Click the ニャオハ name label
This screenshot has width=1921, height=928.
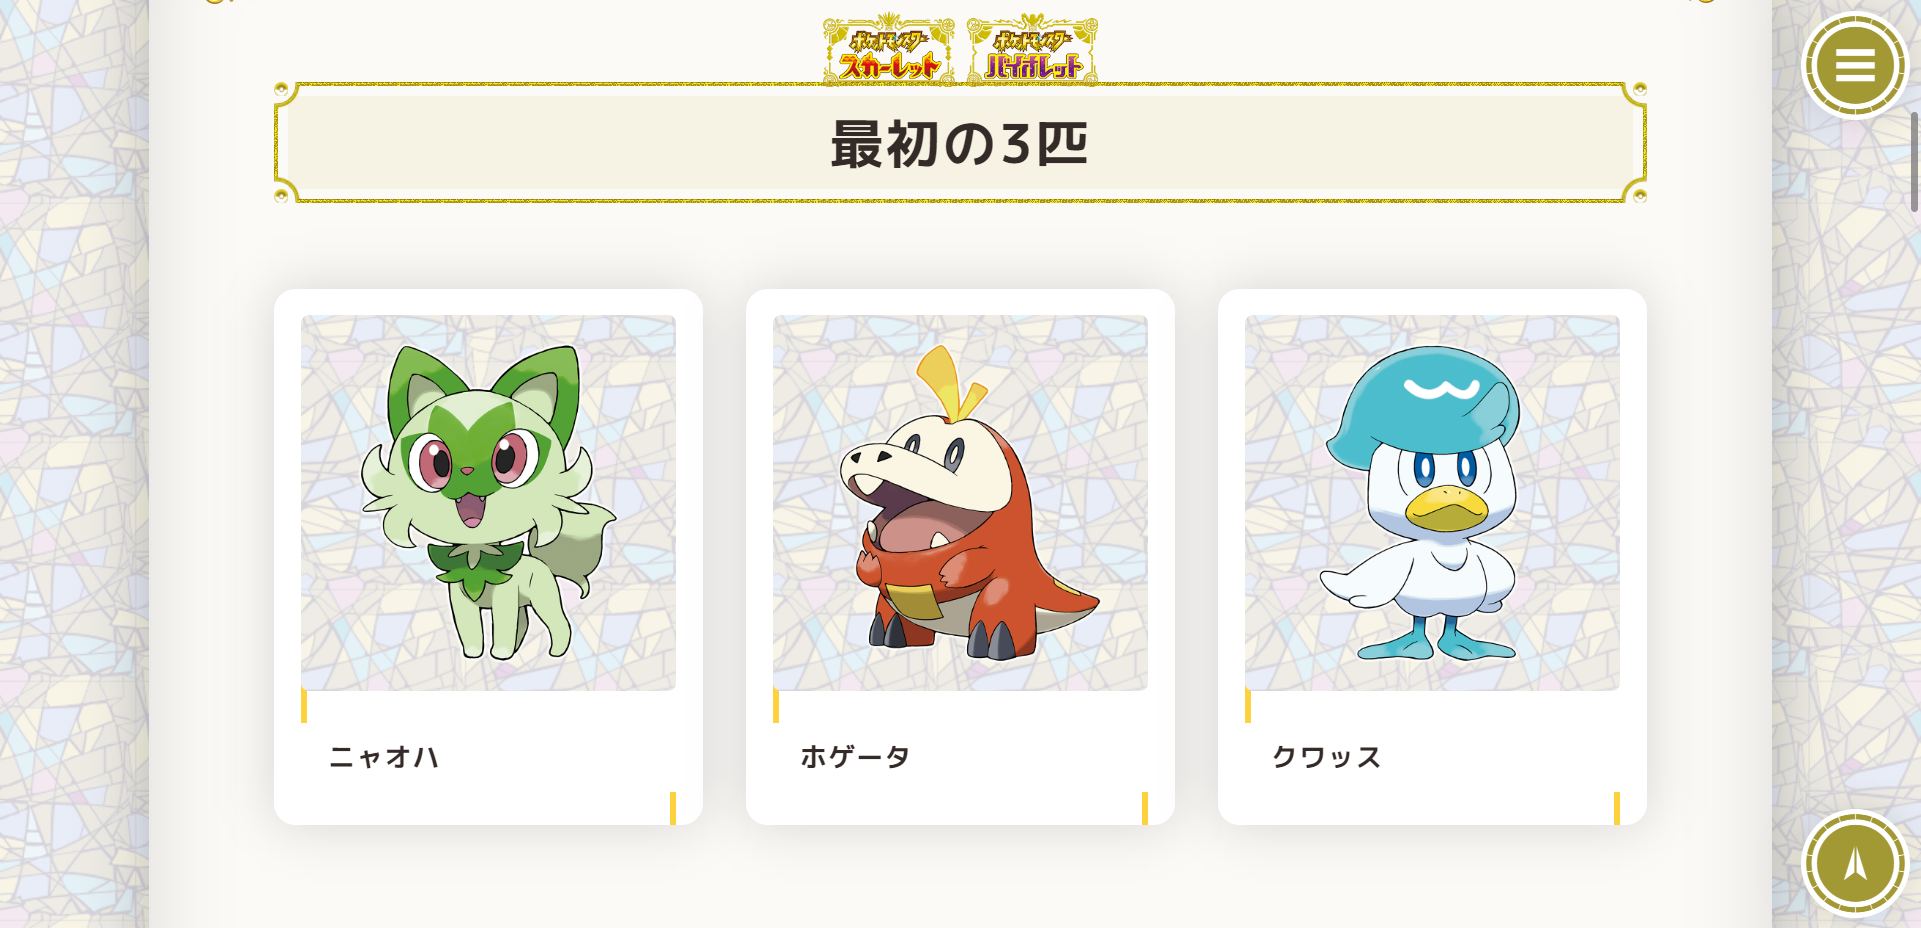tap(385, 757)
